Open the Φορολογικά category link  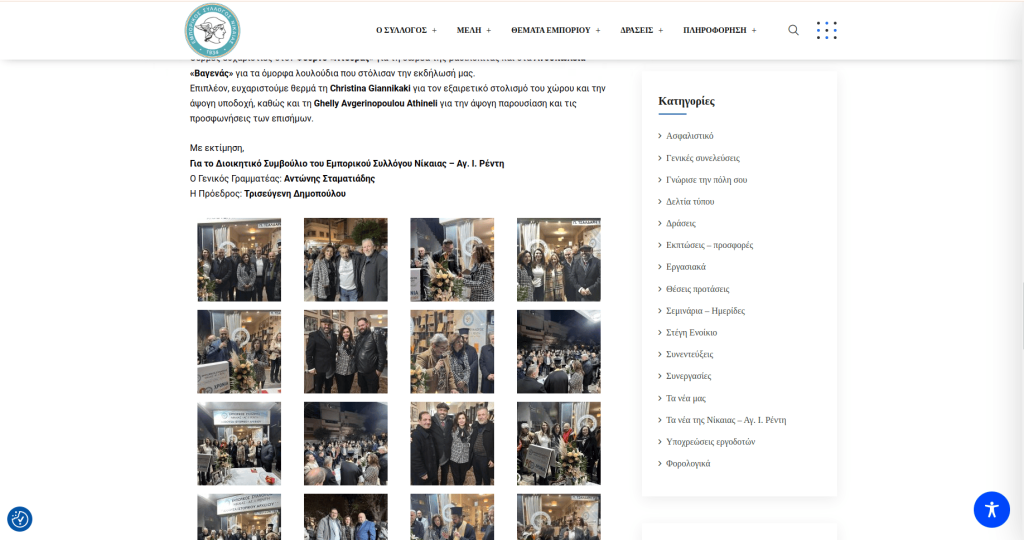[x=688, y=464]
